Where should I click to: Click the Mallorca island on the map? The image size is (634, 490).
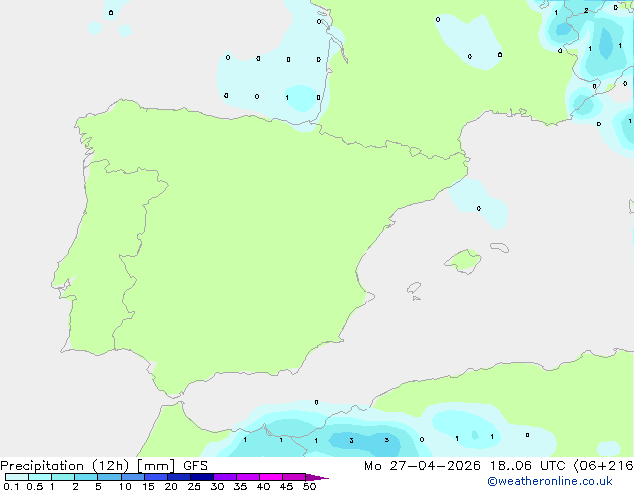pyautogui.click(x=464, y=261)
